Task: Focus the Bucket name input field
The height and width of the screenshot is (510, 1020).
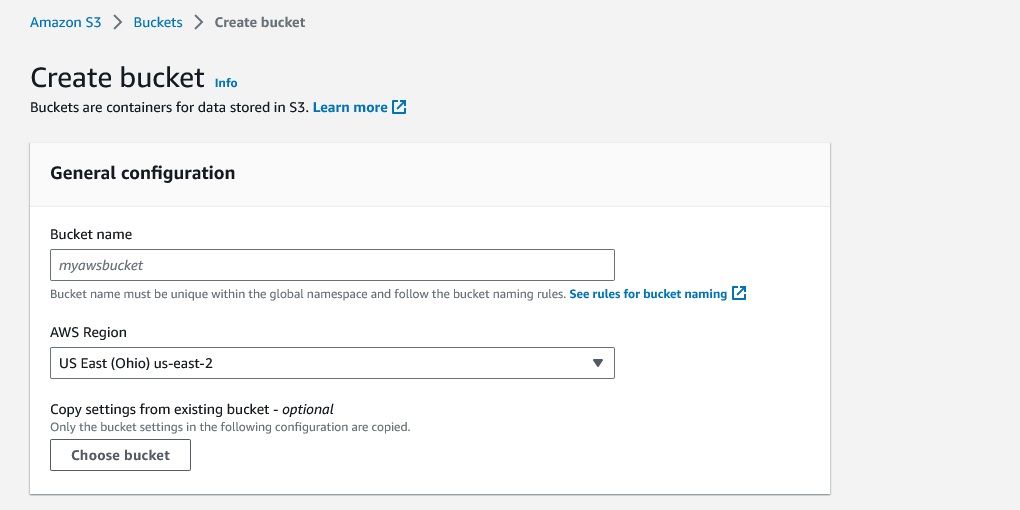Action: coord(332,265)
